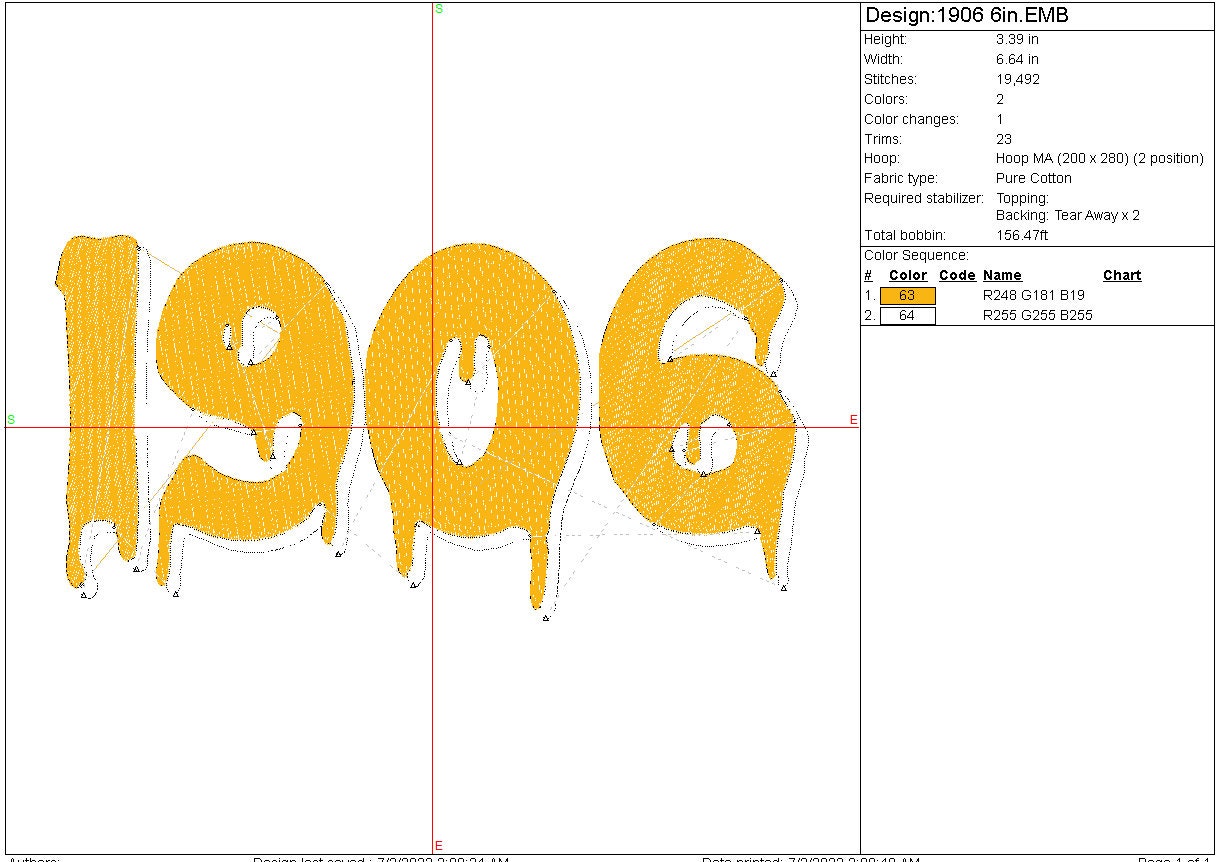Screen dimensions: 1219x862
Task: Click the red 'E' marker at the bottom
Action: pyautogui.click(x=438, y=846)
